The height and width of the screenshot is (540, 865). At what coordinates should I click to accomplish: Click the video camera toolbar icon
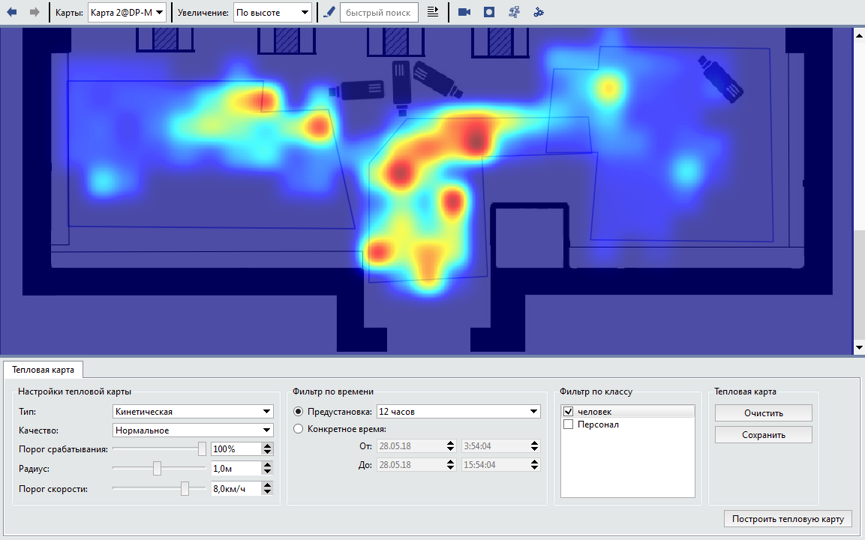click(464, 12)
